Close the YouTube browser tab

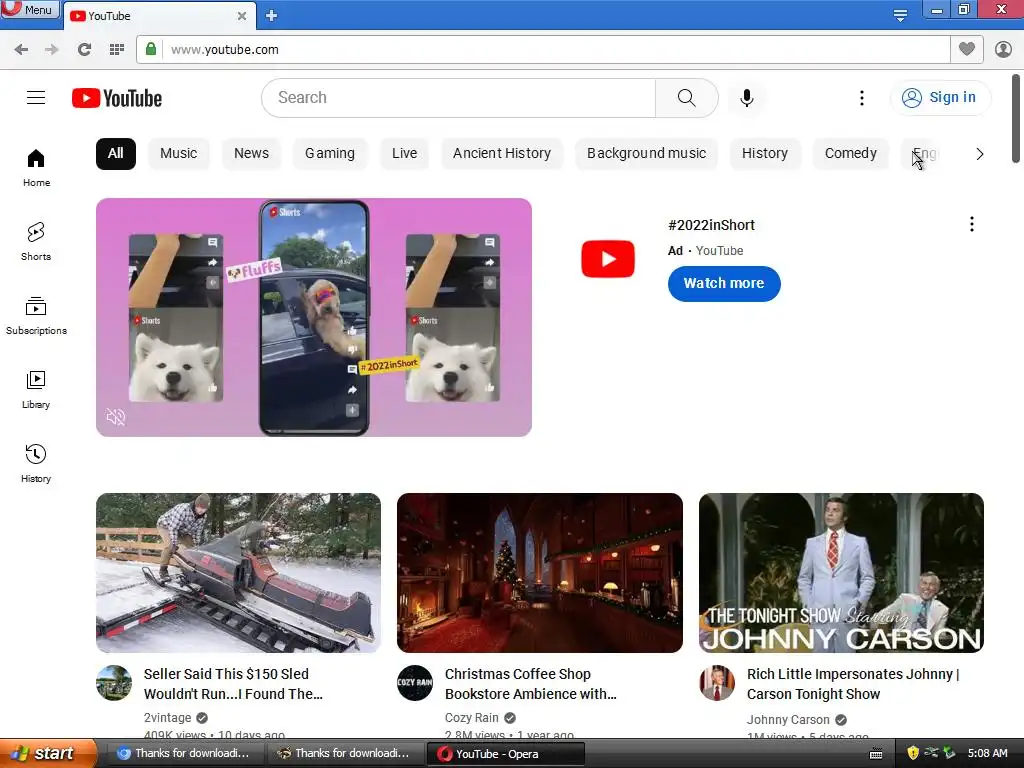242,16
